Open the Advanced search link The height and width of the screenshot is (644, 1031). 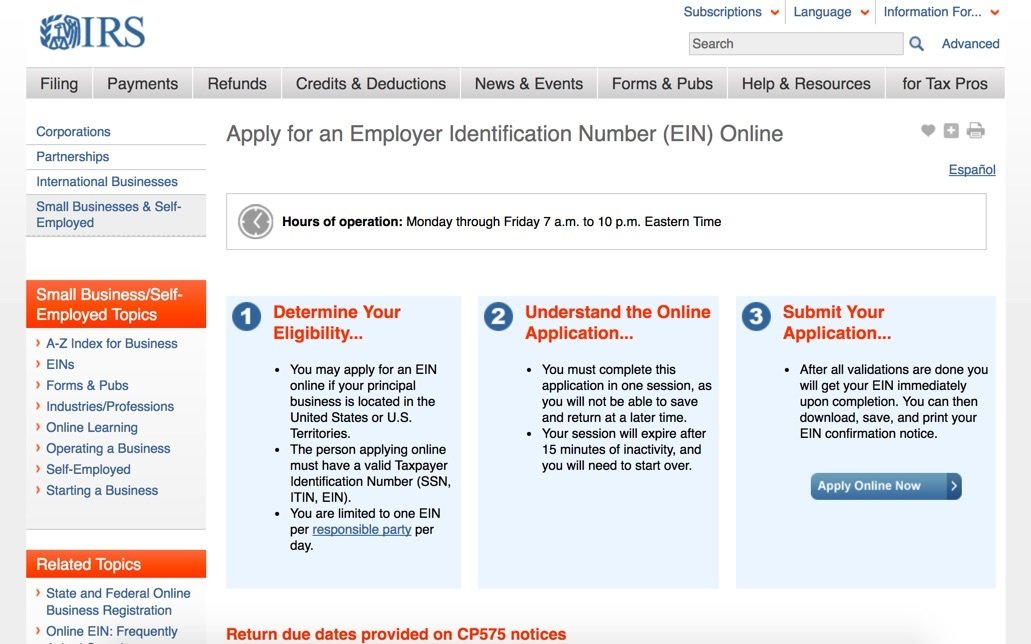(970, 44)
